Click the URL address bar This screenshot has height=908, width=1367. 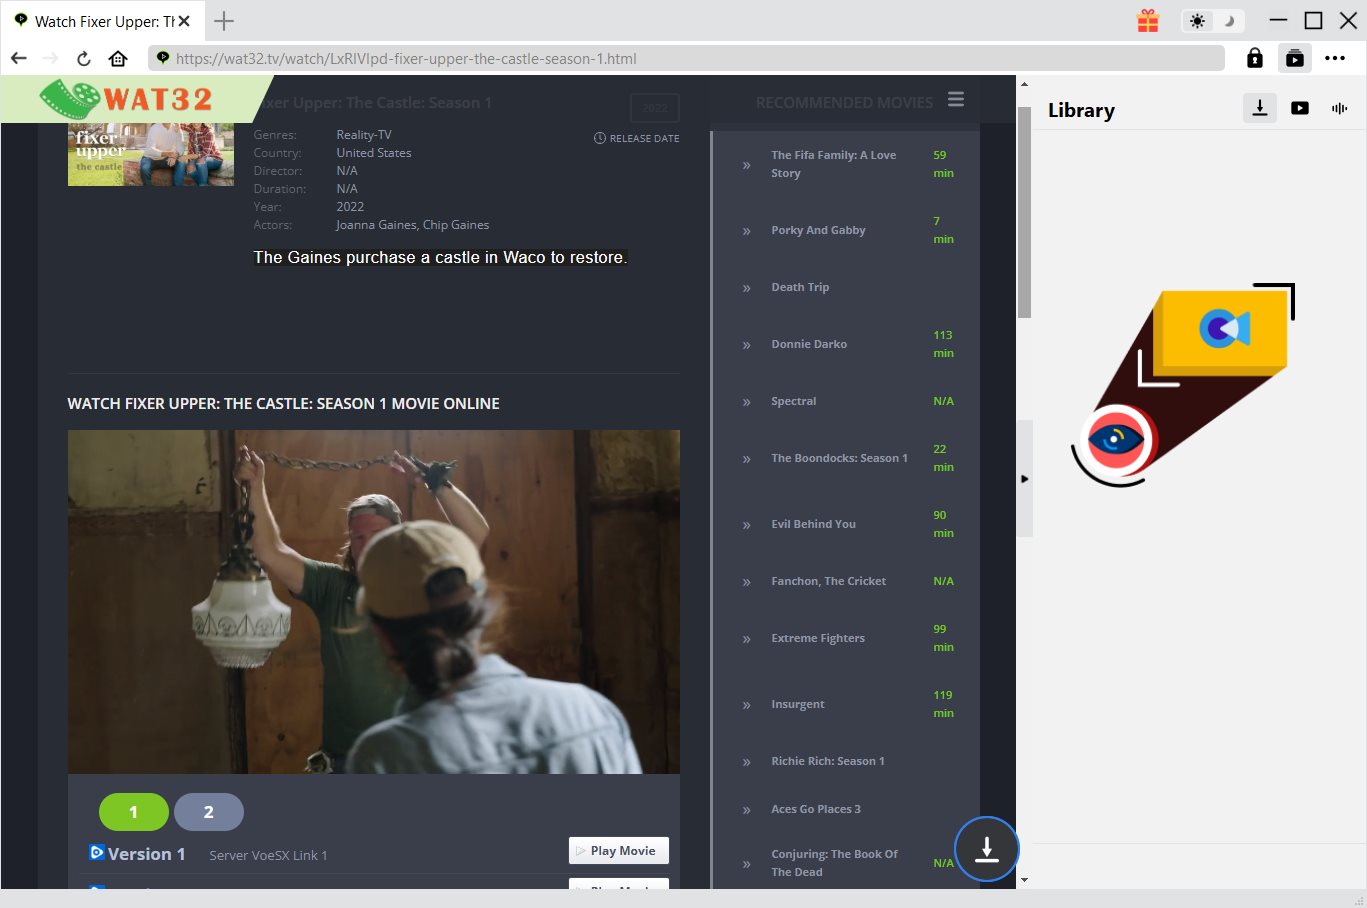(x=690, y=58)
